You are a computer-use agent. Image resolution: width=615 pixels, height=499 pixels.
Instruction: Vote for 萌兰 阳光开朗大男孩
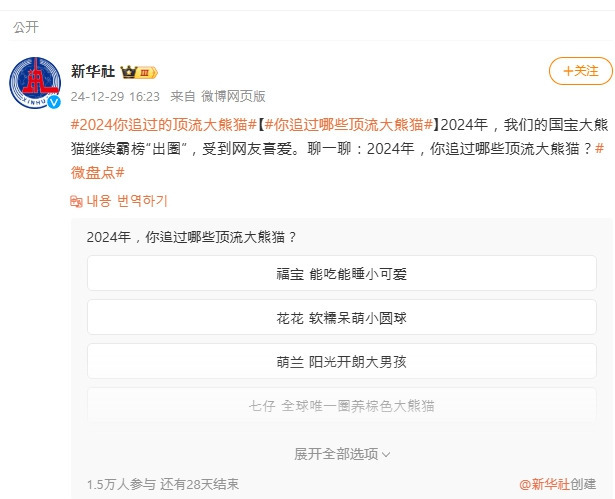pyautogui.click(x=342, y=361)
